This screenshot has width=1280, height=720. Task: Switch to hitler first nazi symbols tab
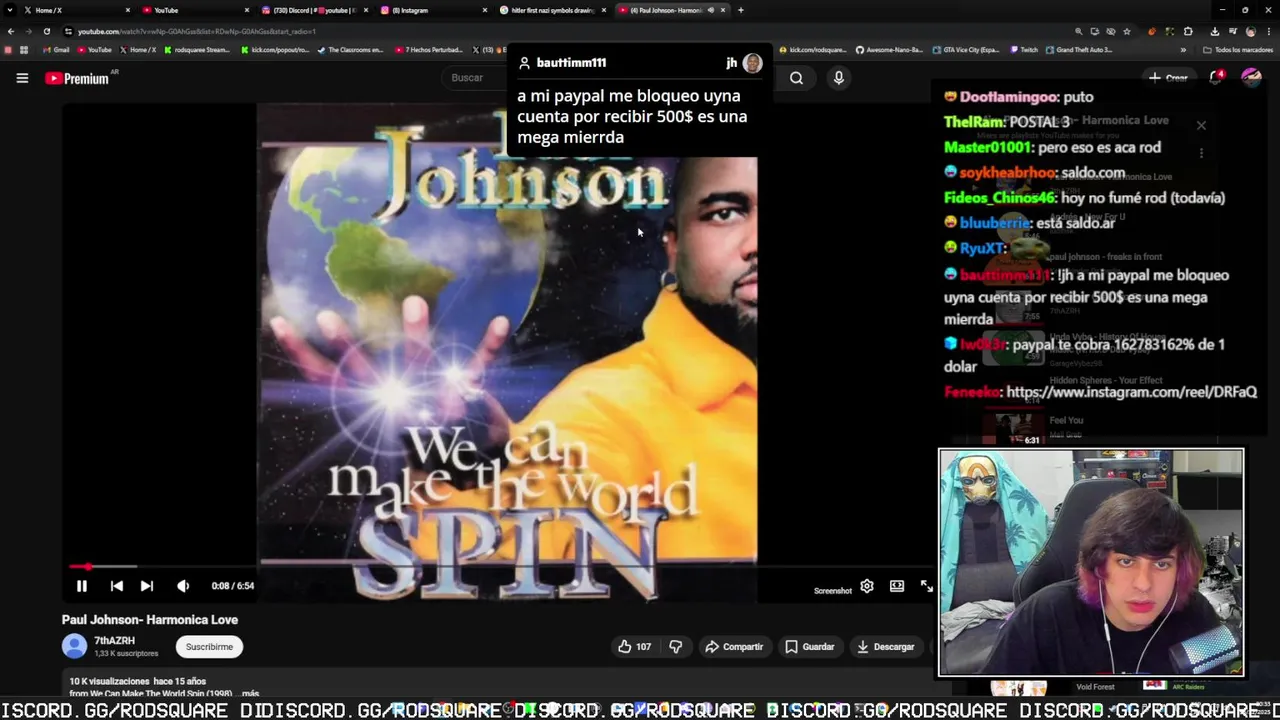point(552,10)
